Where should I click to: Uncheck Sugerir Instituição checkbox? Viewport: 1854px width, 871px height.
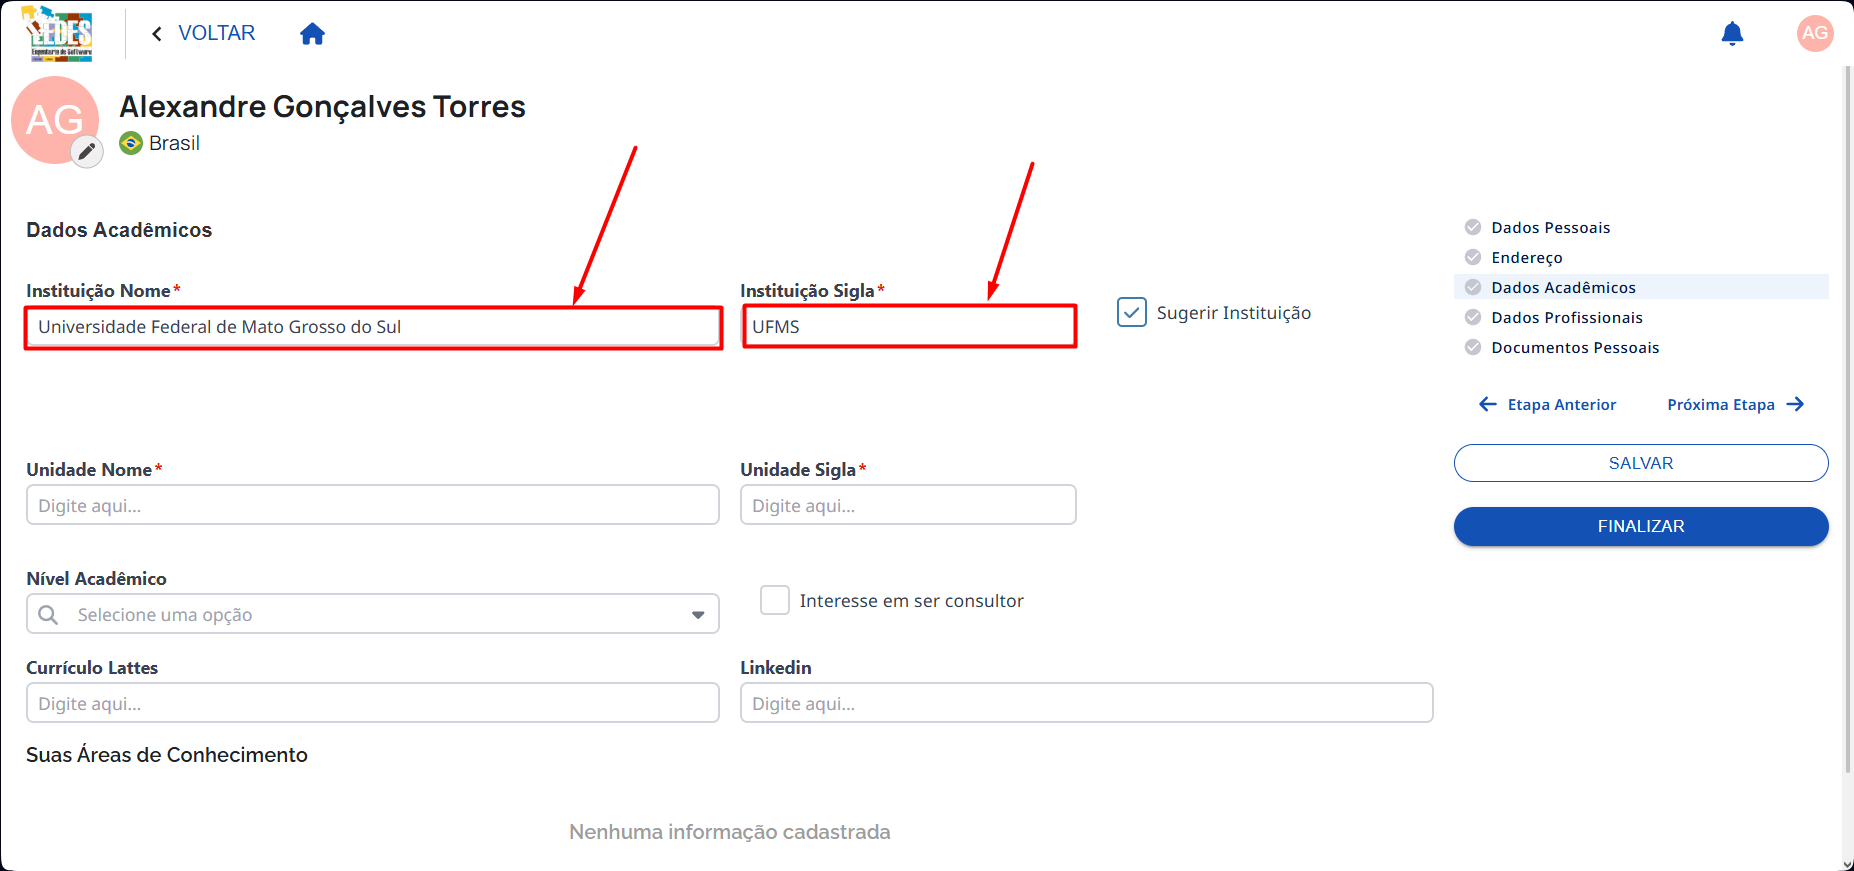[1132, 312]
